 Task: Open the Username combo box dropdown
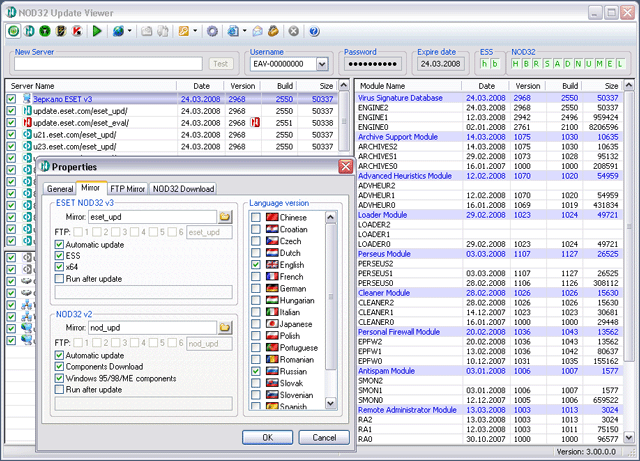pos(322,64)
